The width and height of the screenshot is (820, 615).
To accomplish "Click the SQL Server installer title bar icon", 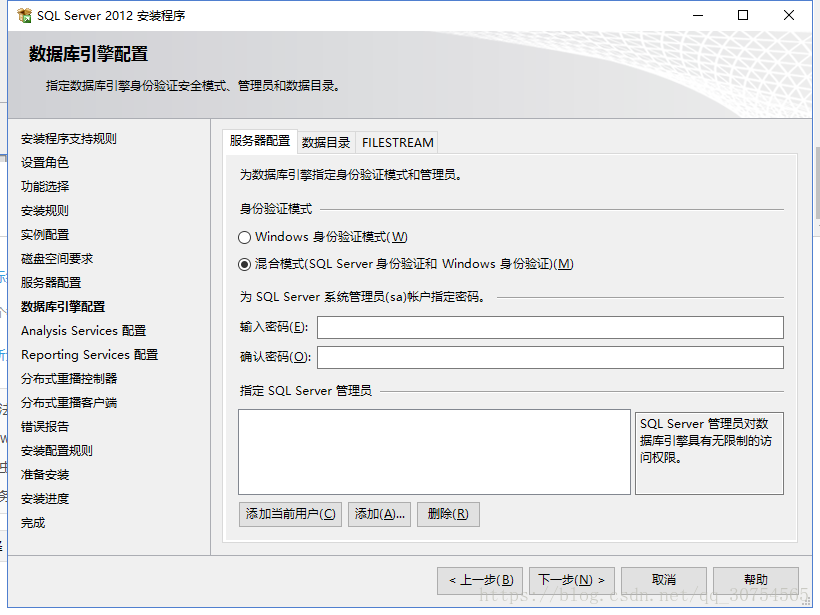I will (24, 16).
